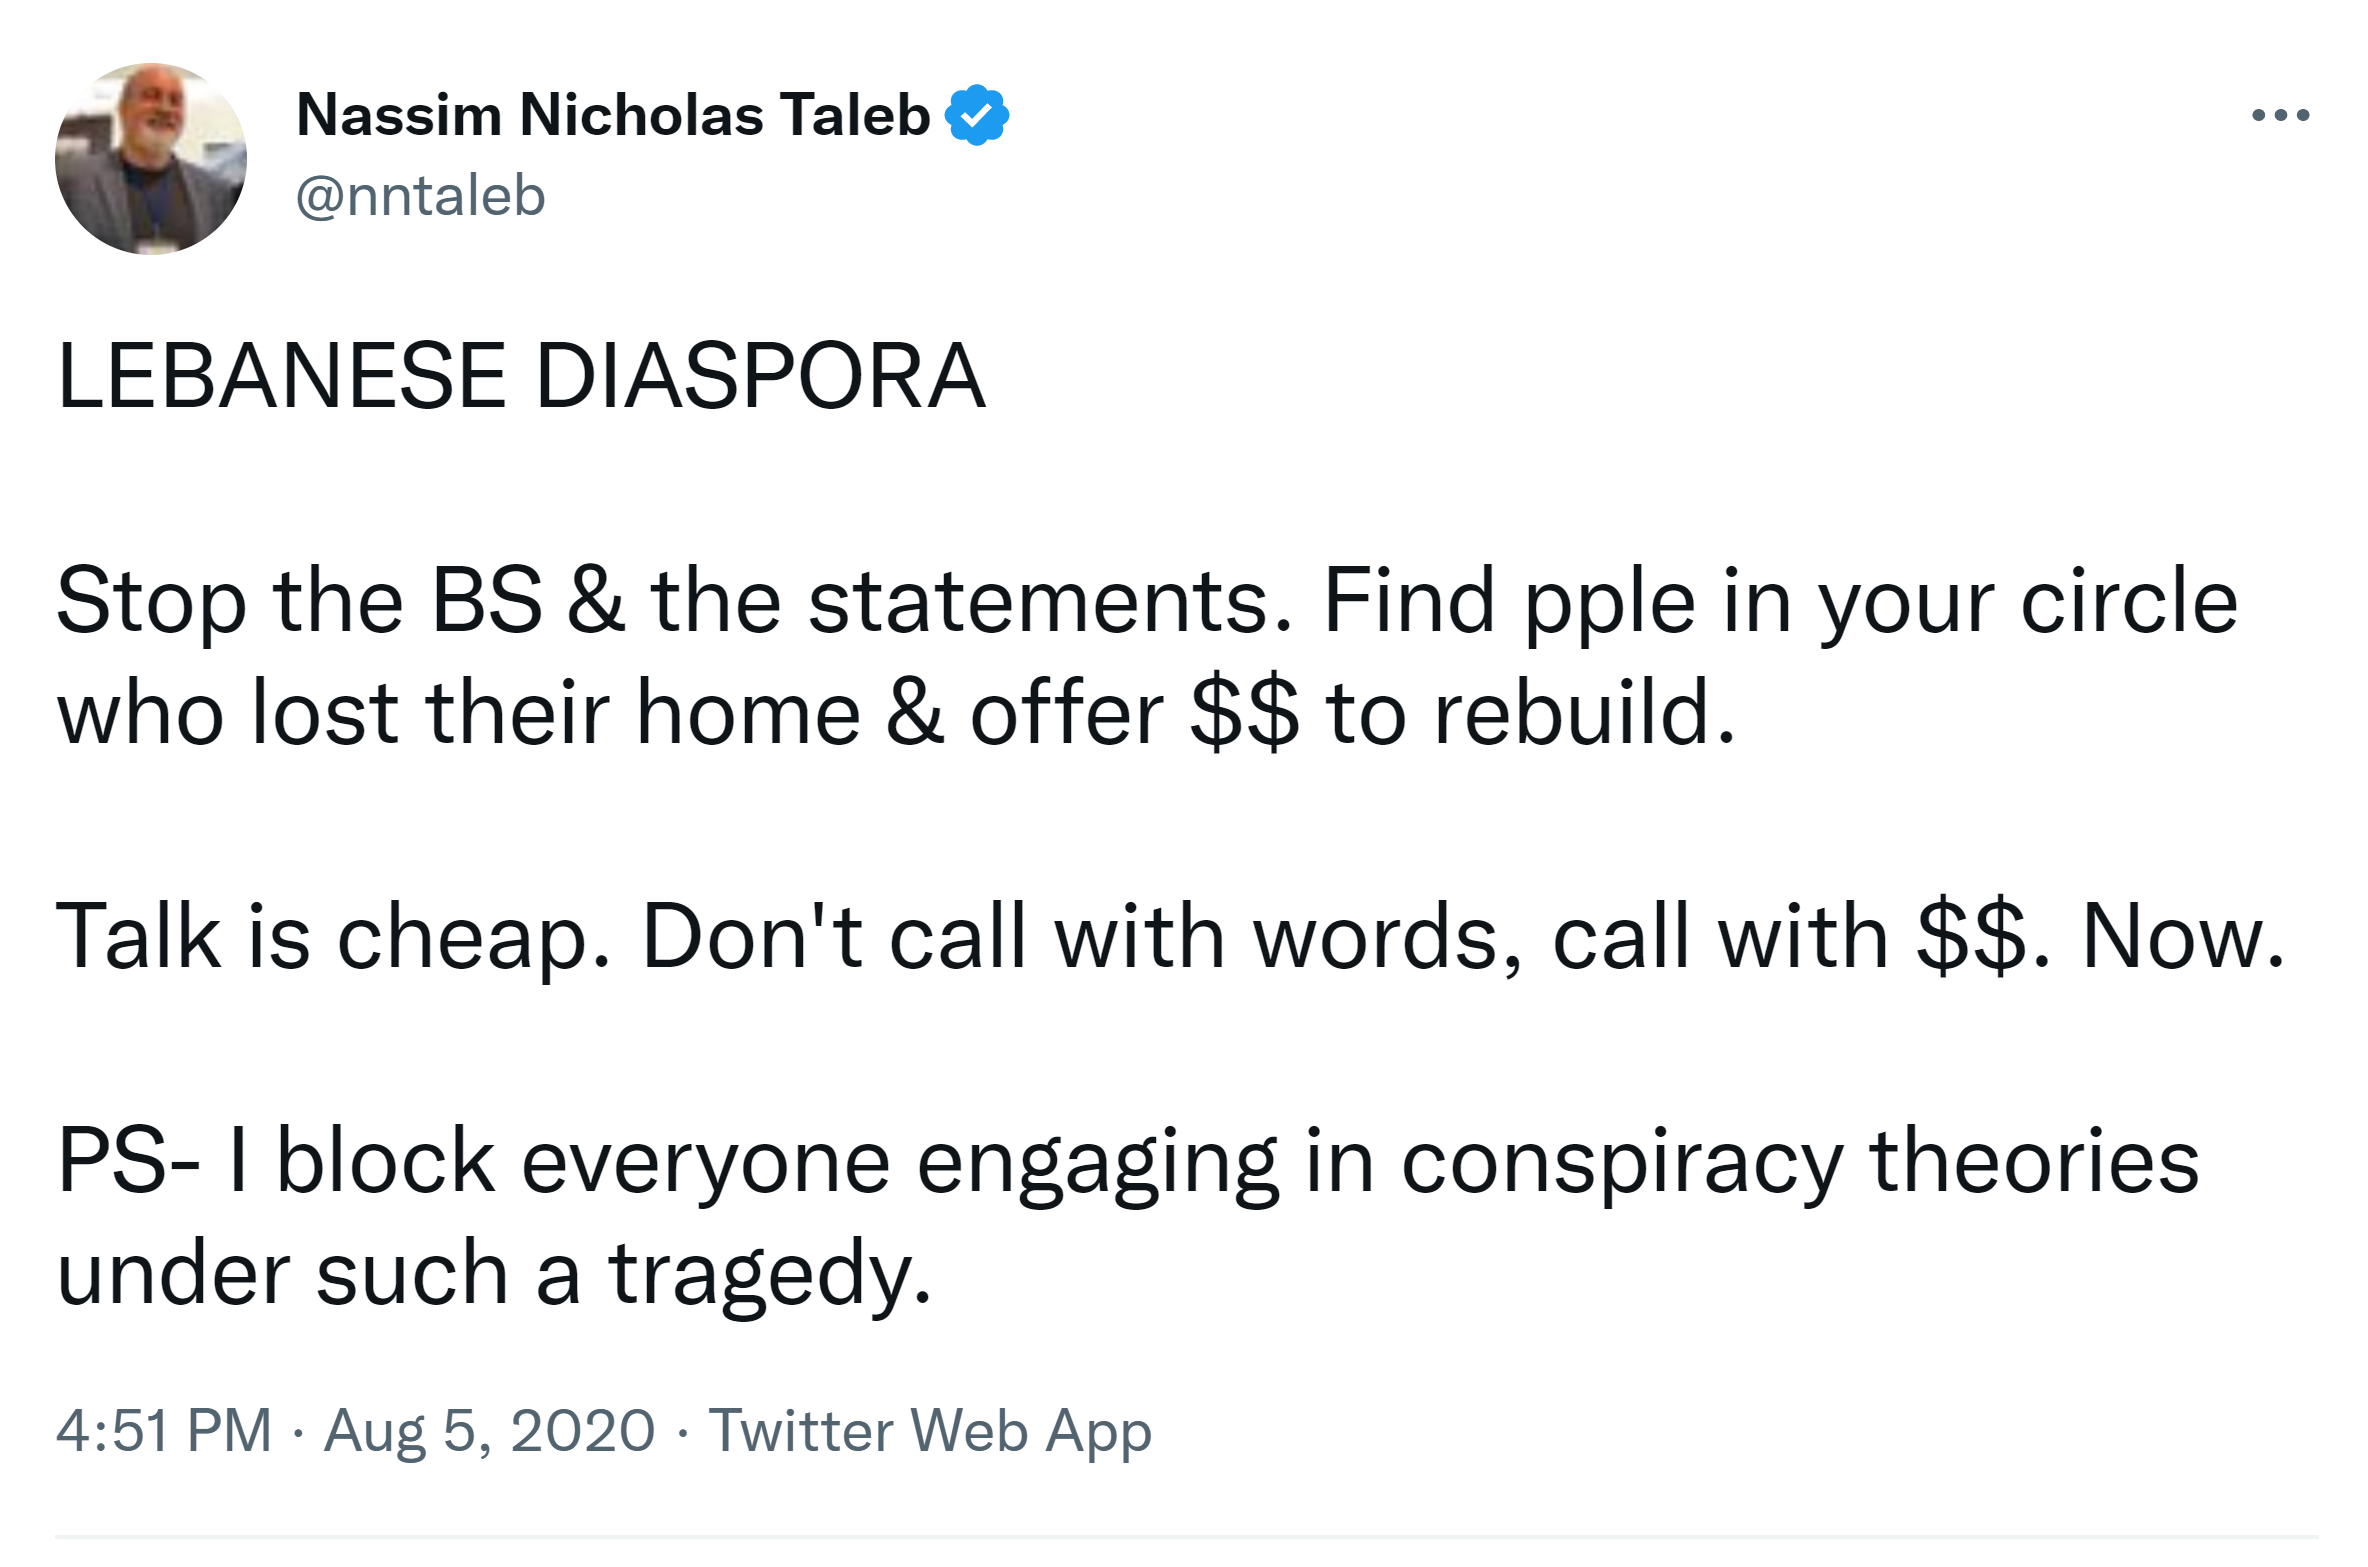Click the display name Nassim Nicholas Taleb
Image resolution: width=2368 pixels, height=1567 pixels.
(613, 115)
